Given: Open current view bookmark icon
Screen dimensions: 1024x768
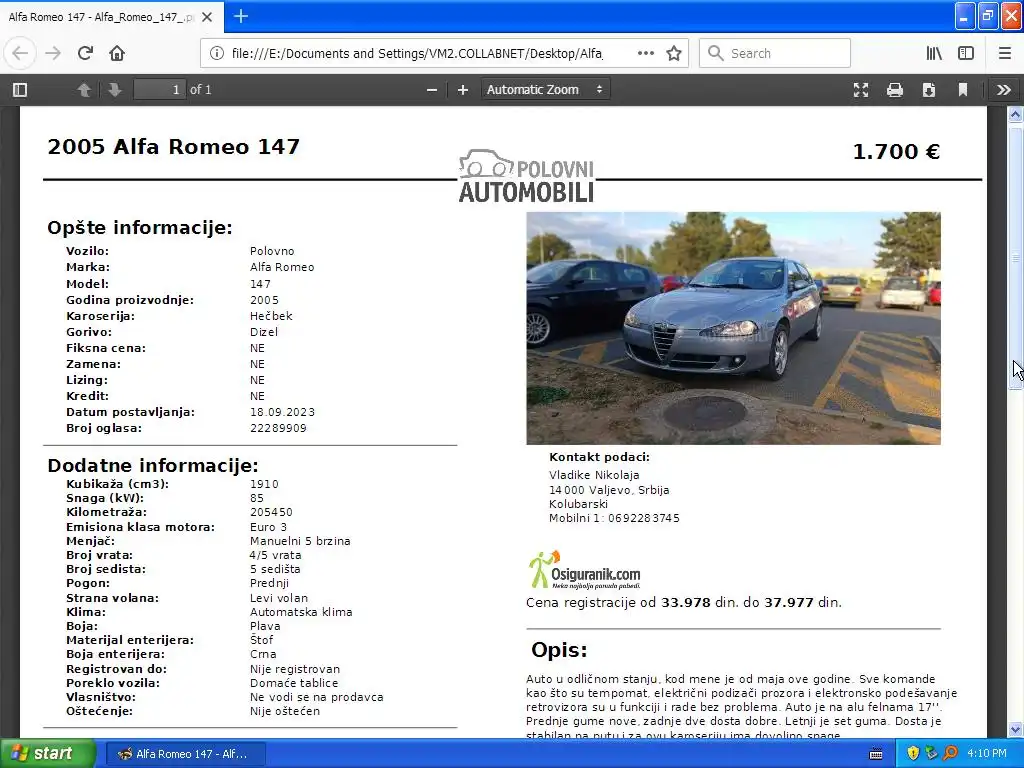Looking at the screenshot, I should tap(963, 89).
